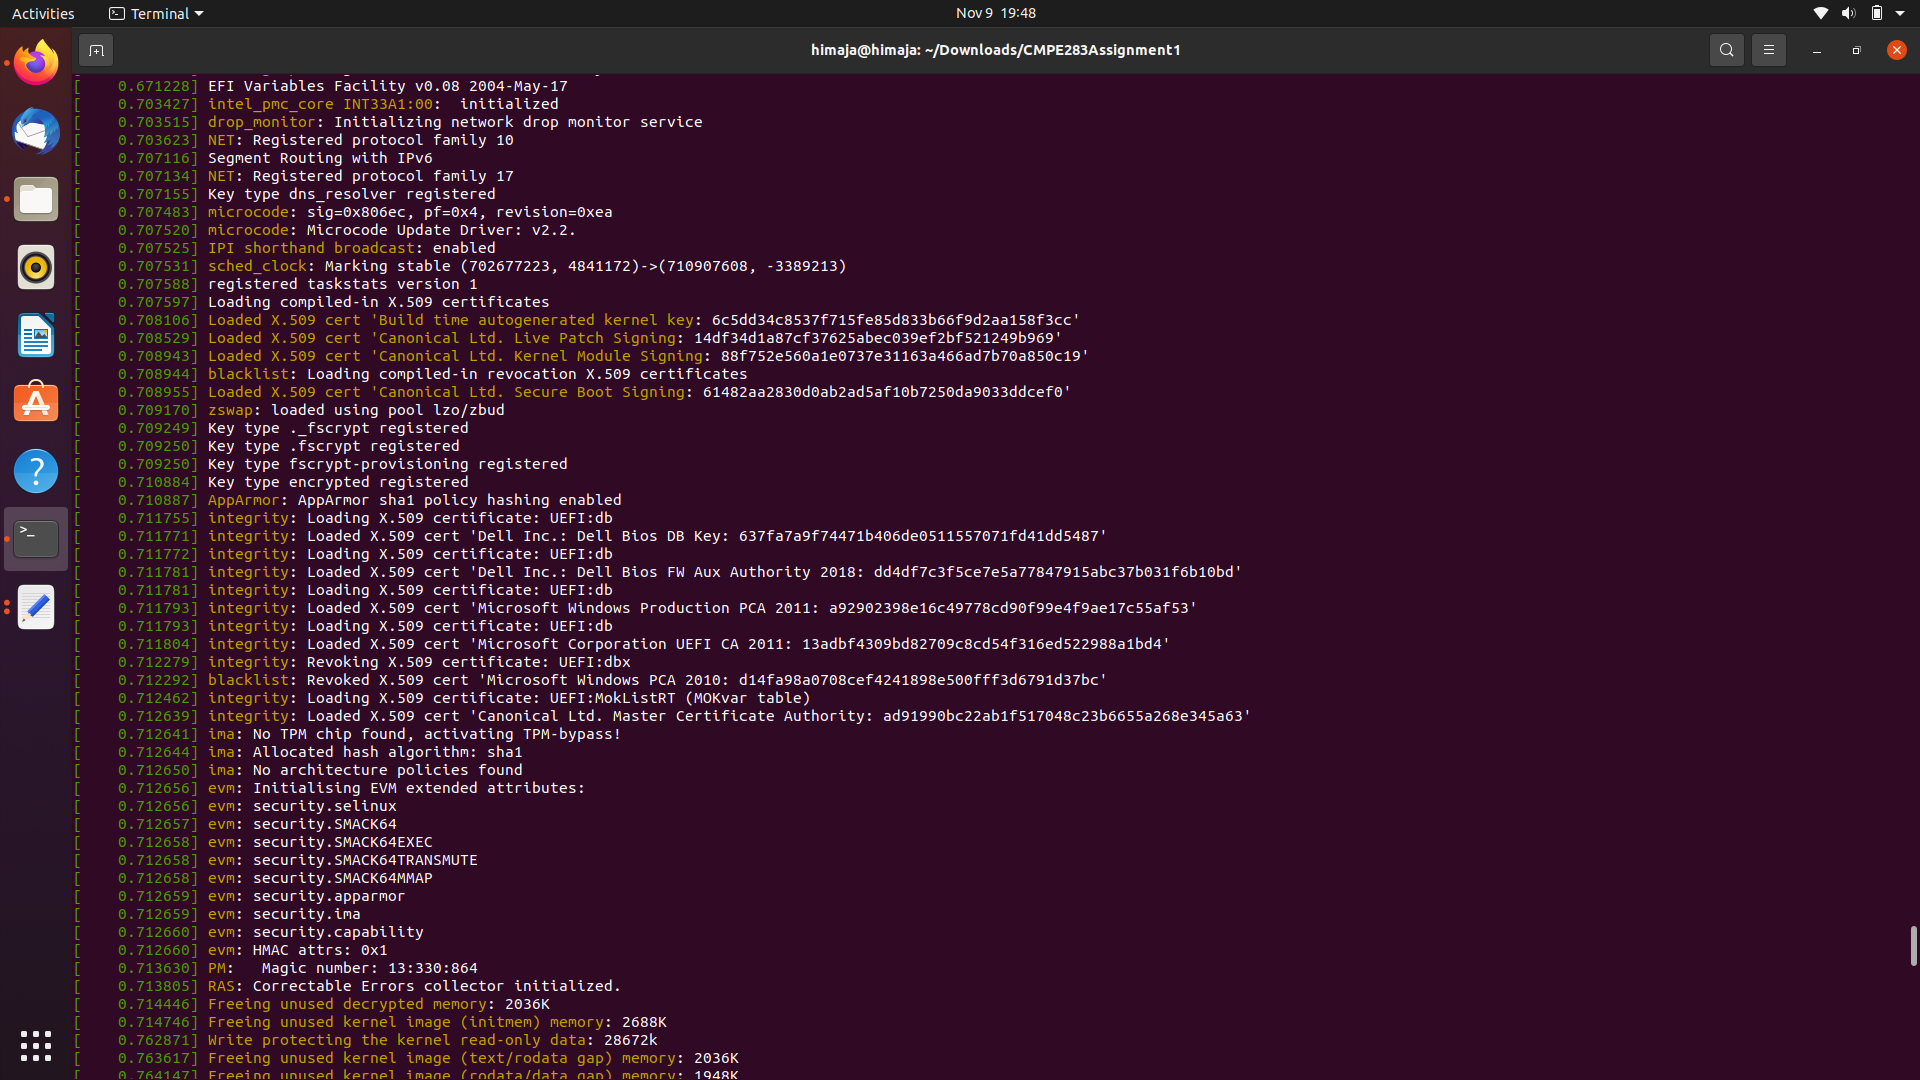This screenshot has width=1920, height=1080.
Task: Click the 'EFI Variables Facility v0.08' line
Action: click(388, 86)
